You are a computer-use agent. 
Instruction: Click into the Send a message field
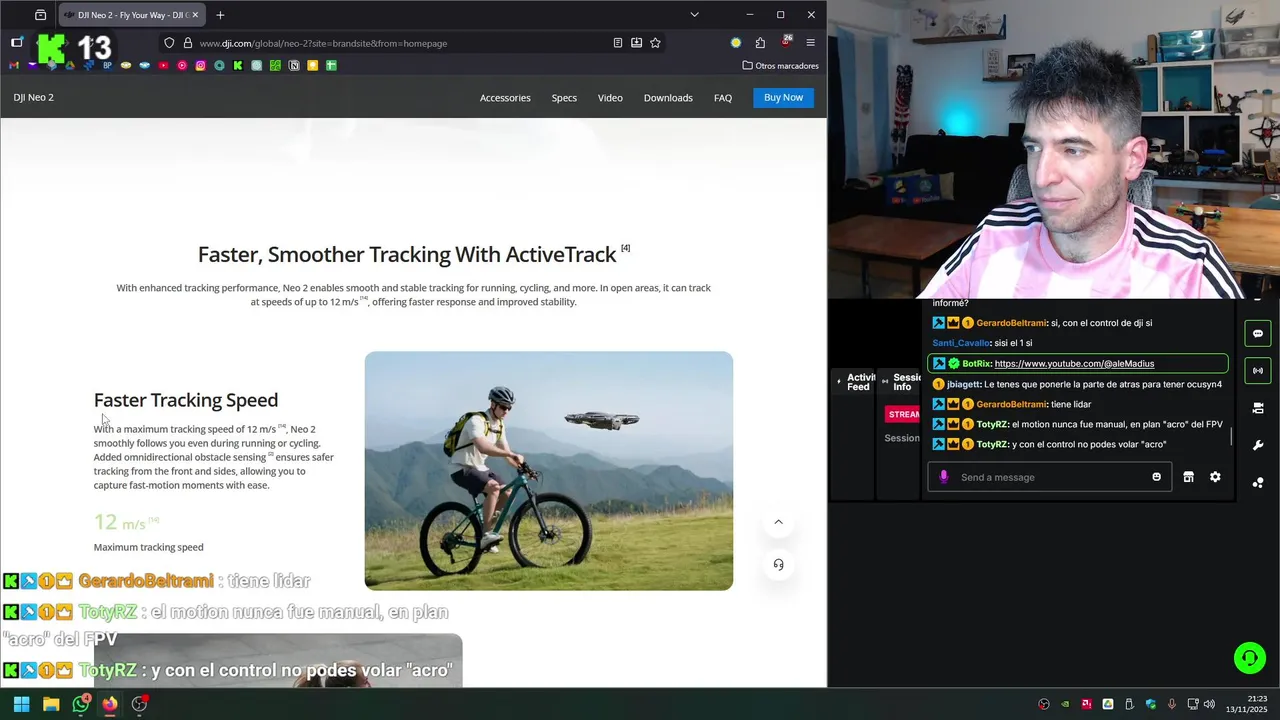pyautogui.click(x=1050, y=477)
